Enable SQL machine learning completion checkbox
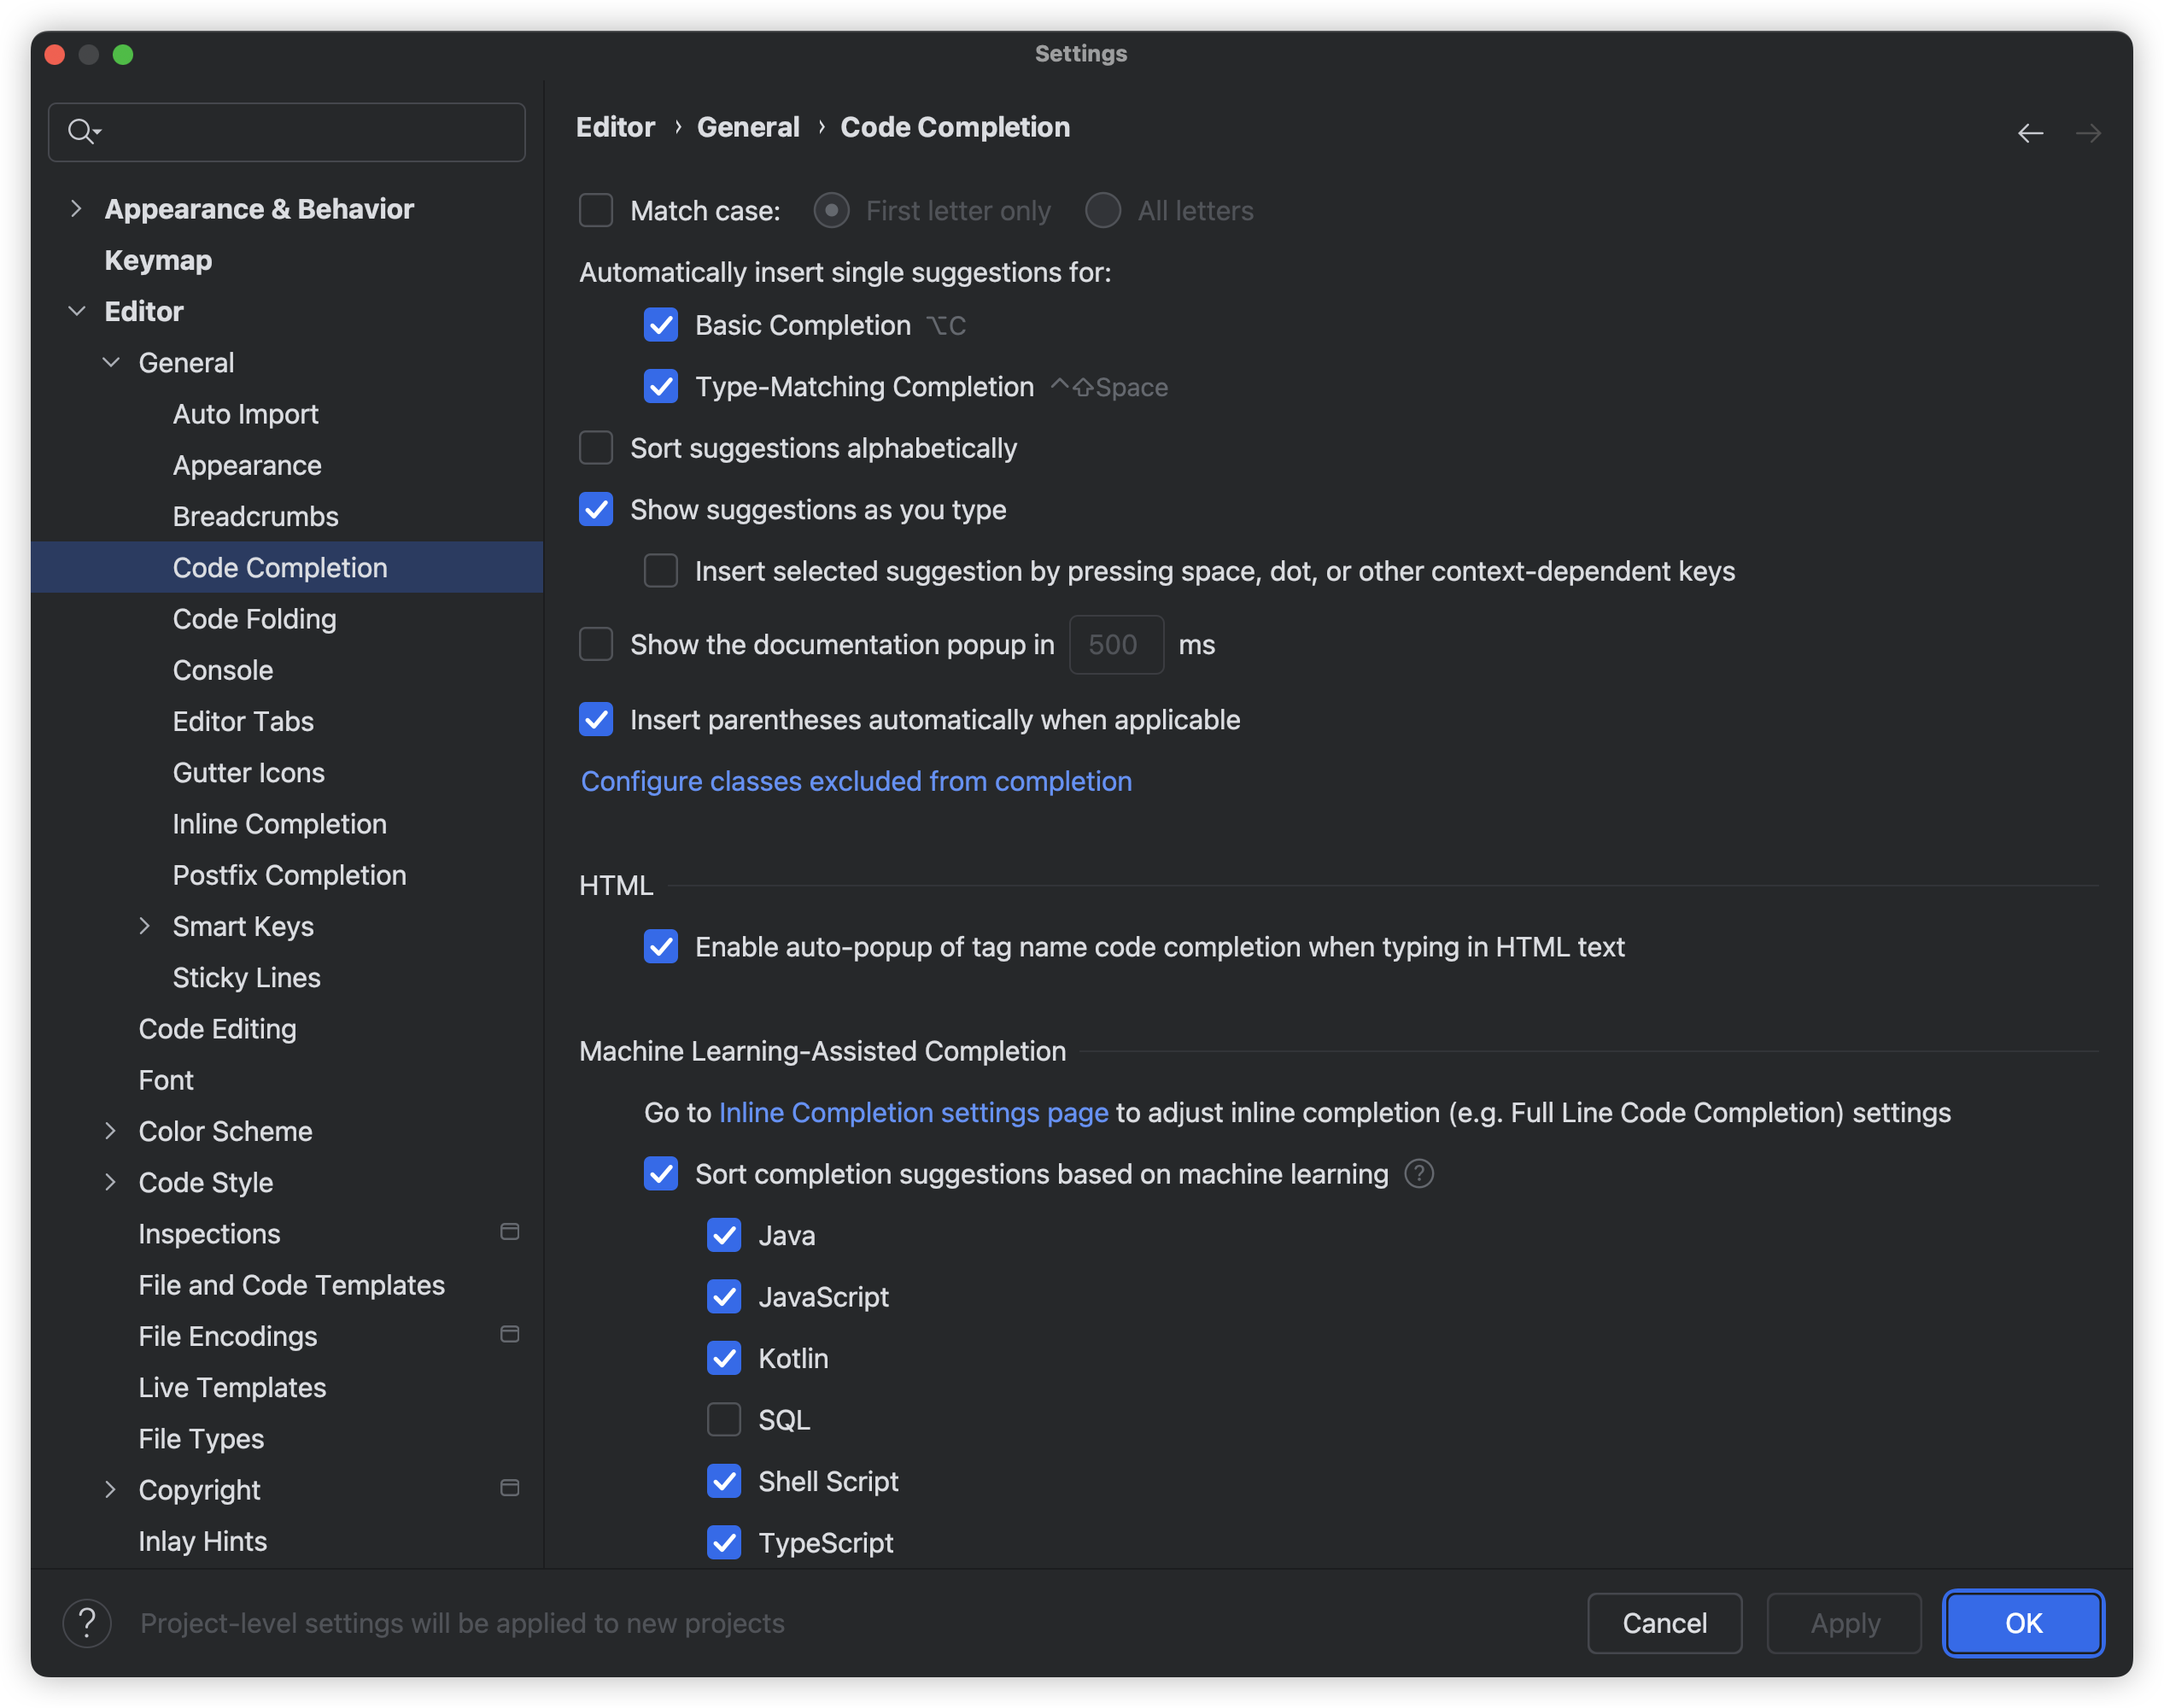 click(x=724, y=1419)
